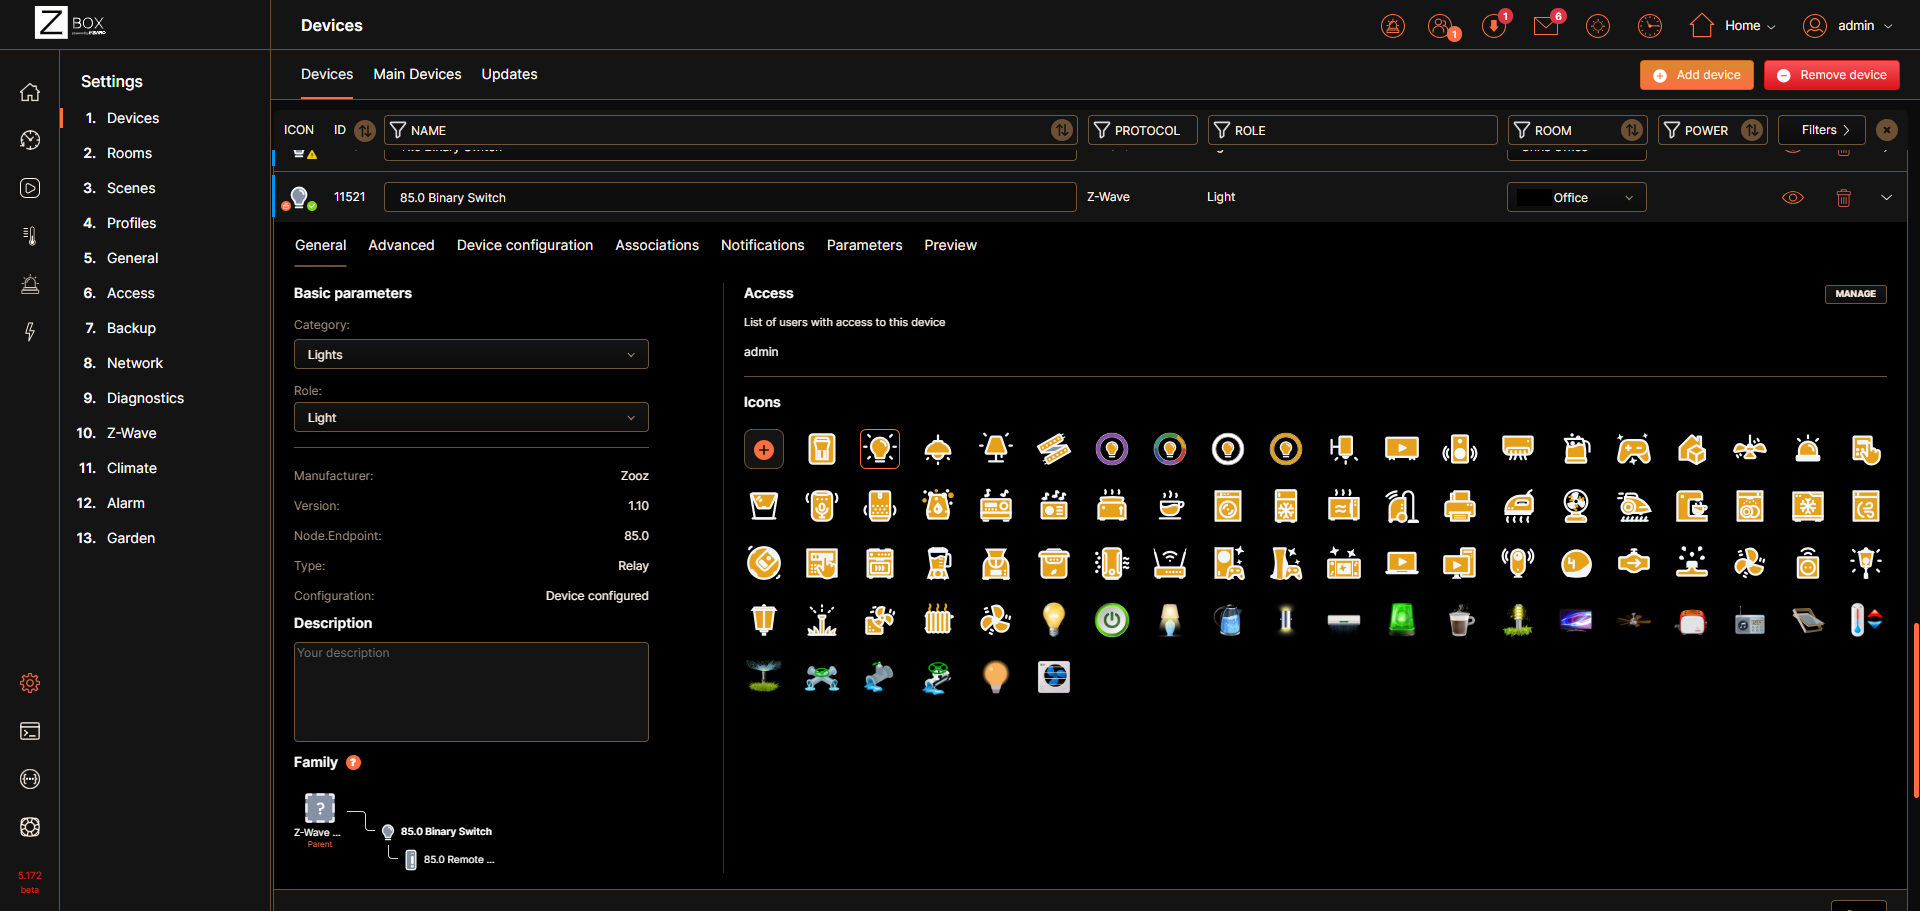Sort devices by ID column arrows
This screenshot has height=911, width=1920.
click(365, 130)
